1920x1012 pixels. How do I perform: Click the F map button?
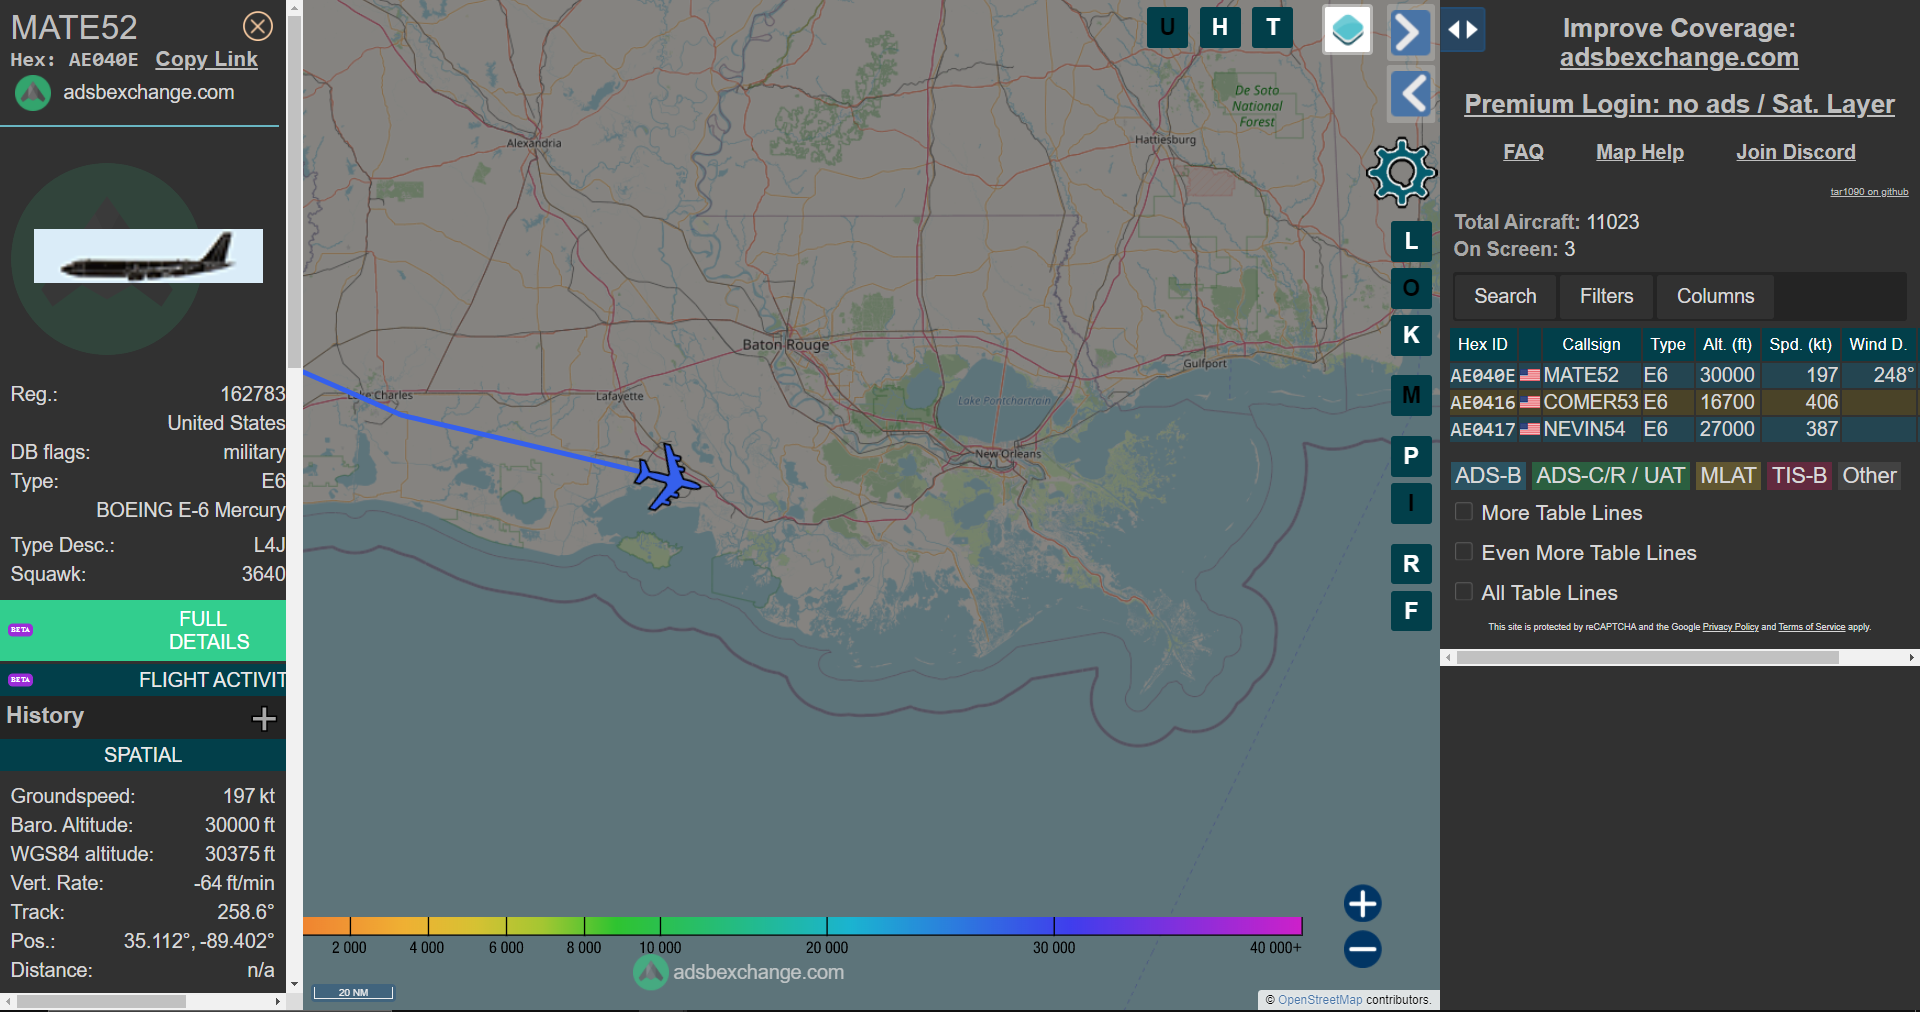tap(1411, 611)
